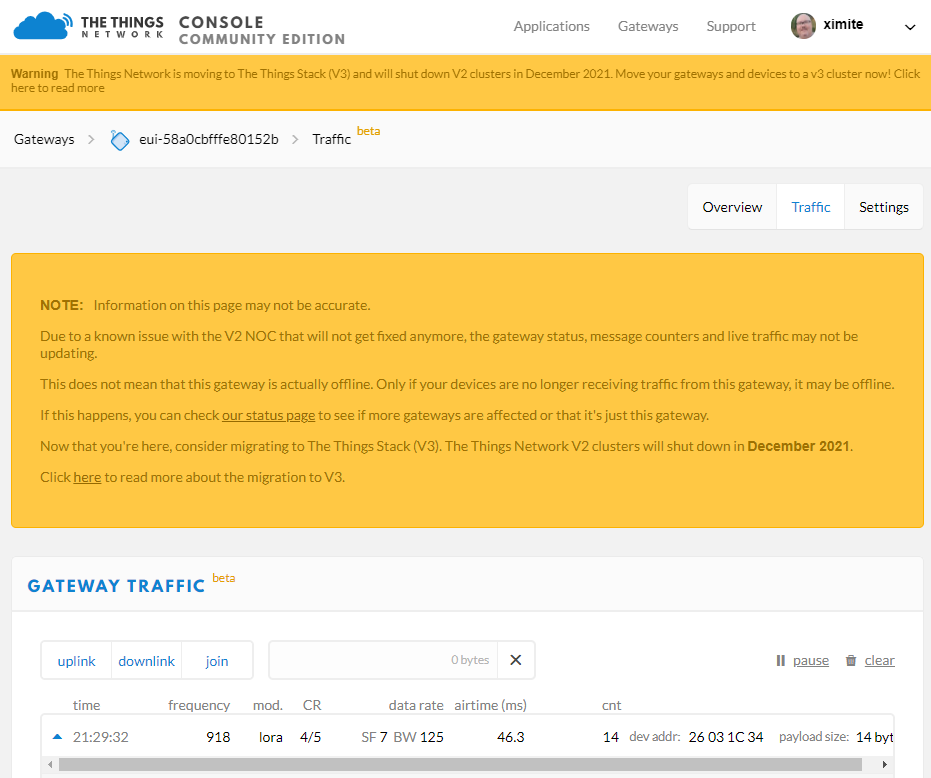
Task: Click the ximite username
Action: [843, 25]
